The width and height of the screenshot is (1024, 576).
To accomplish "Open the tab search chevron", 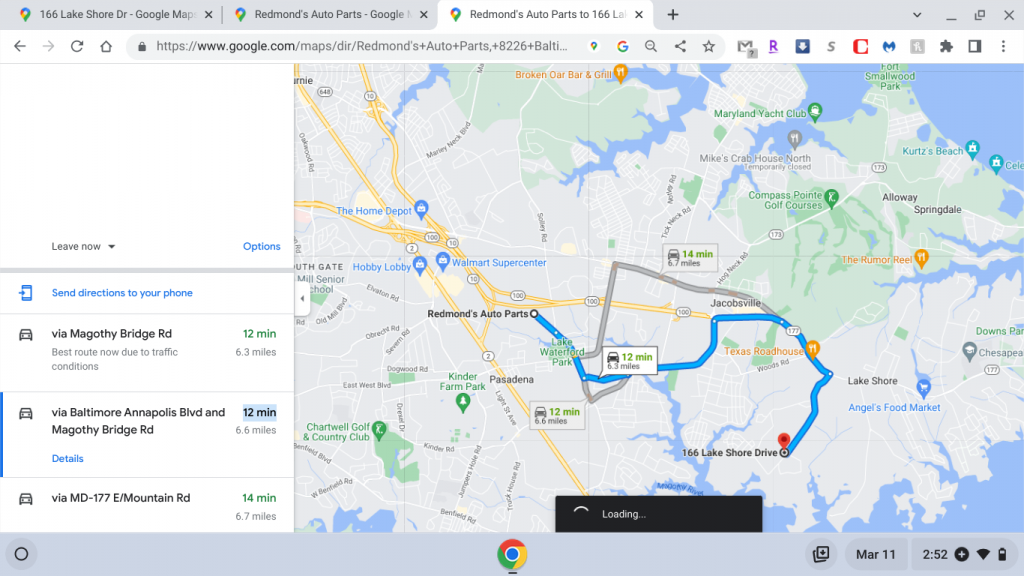I will (x=917, y=14).
